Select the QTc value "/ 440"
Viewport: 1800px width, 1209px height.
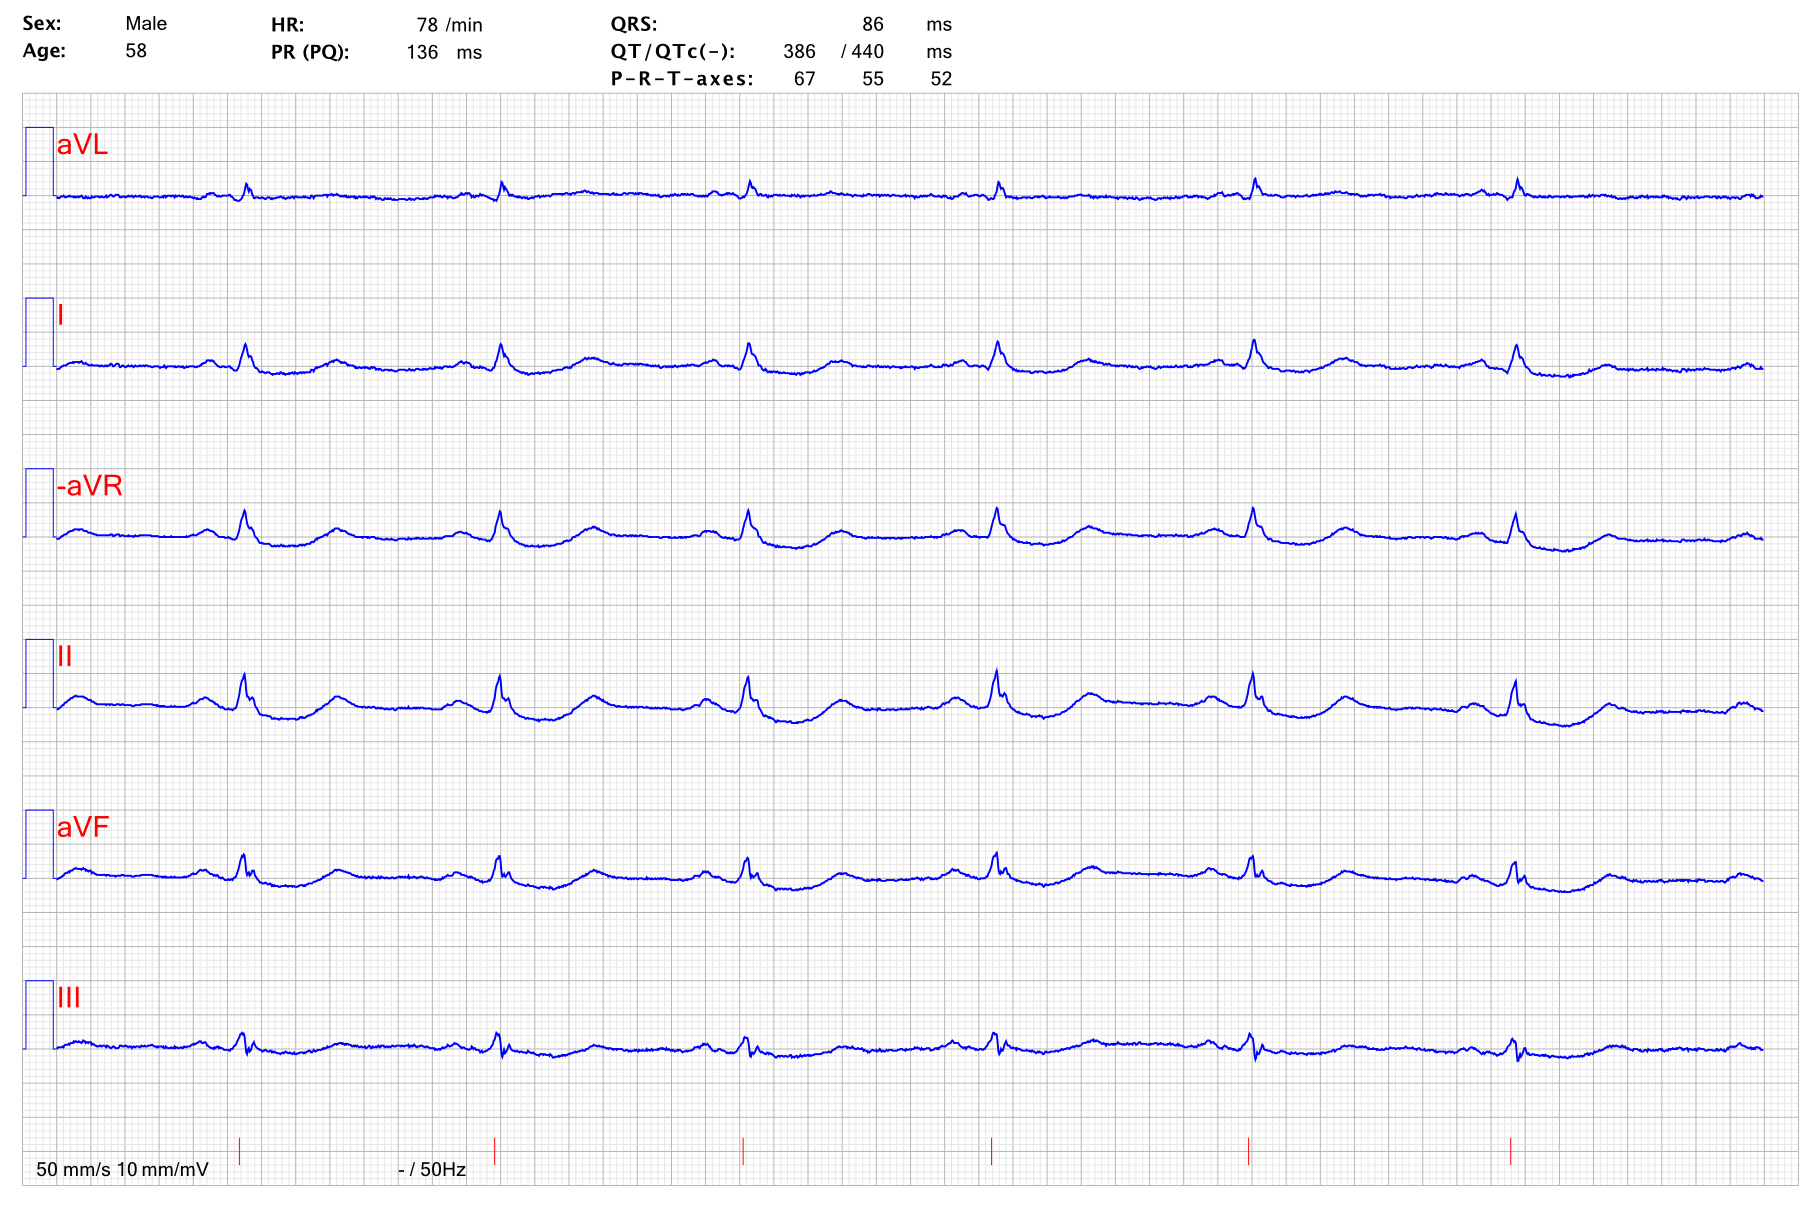(863, 51)
